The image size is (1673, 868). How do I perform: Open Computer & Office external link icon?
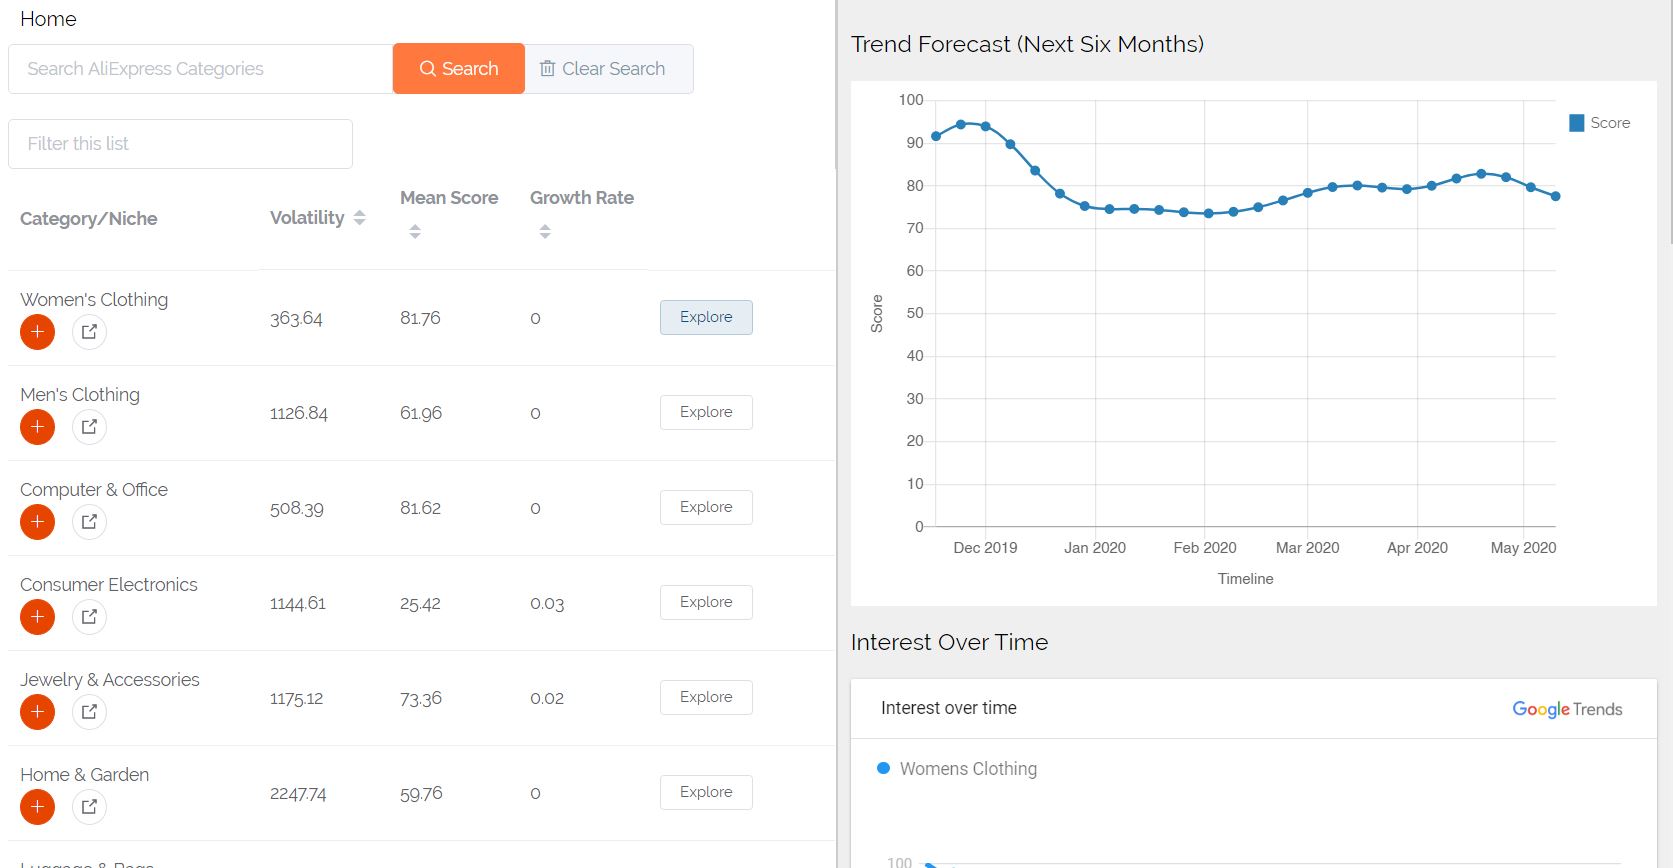tap(89, 522)
